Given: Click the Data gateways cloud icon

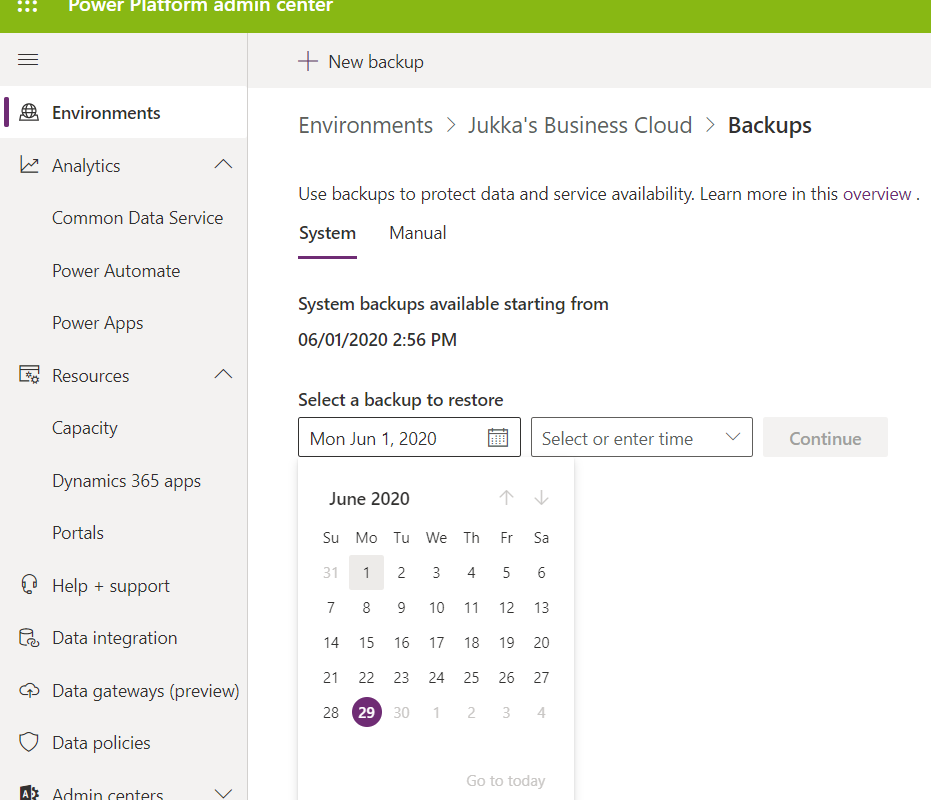Looking at the screenshot, I should (x=29, y=690).
